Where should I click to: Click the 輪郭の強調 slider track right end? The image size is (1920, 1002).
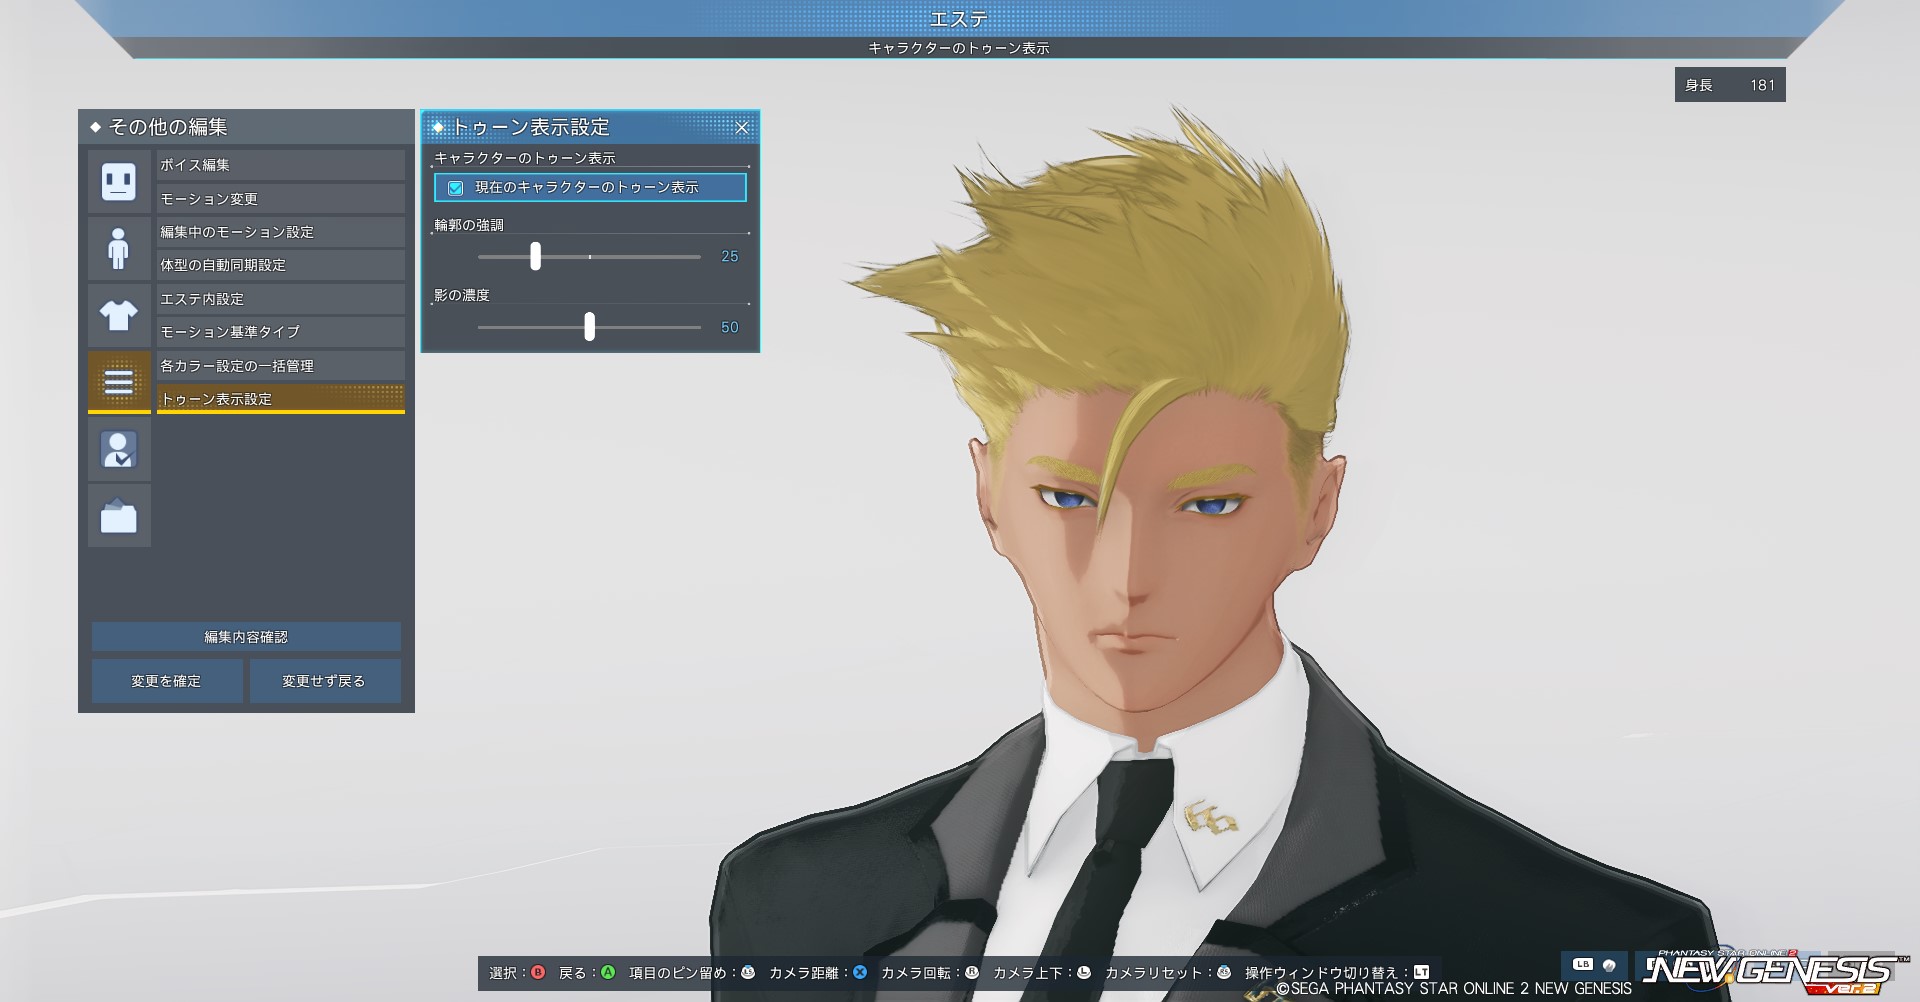(699, 257)
